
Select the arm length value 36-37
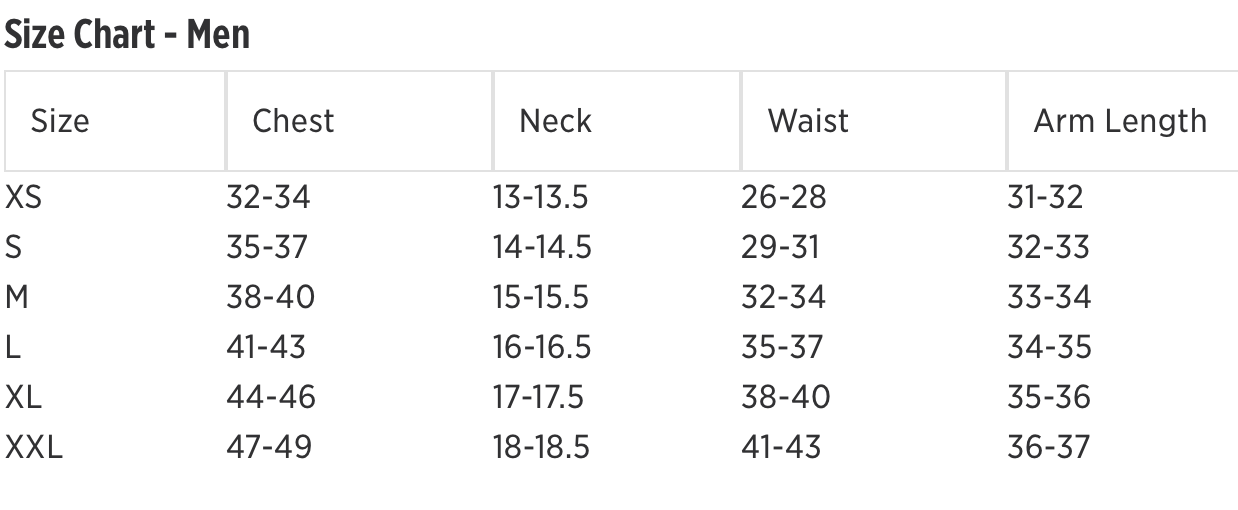click(1048, 447)
